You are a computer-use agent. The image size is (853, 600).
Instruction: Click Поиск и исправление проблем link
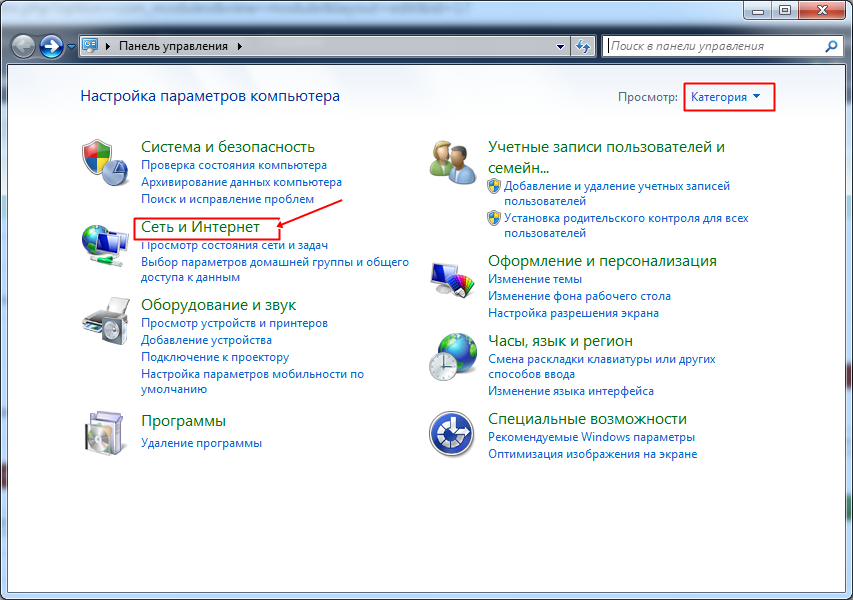coord(227,199)
